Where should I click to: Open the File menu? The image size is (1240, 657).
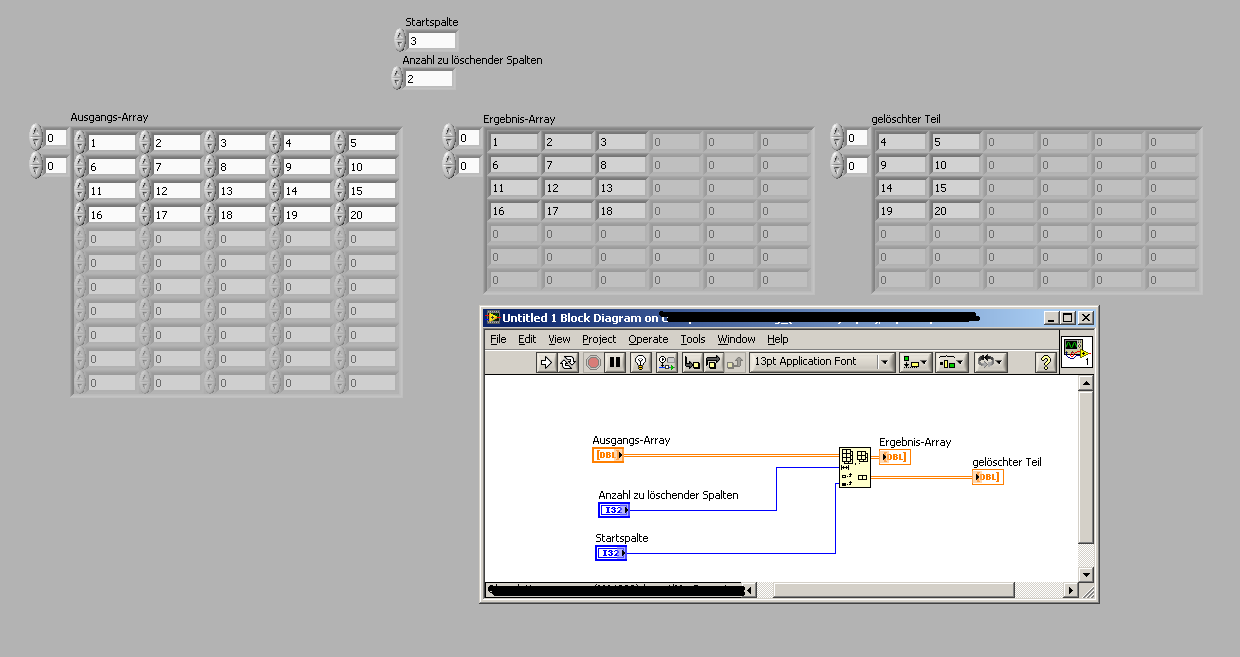pos(498,340)
